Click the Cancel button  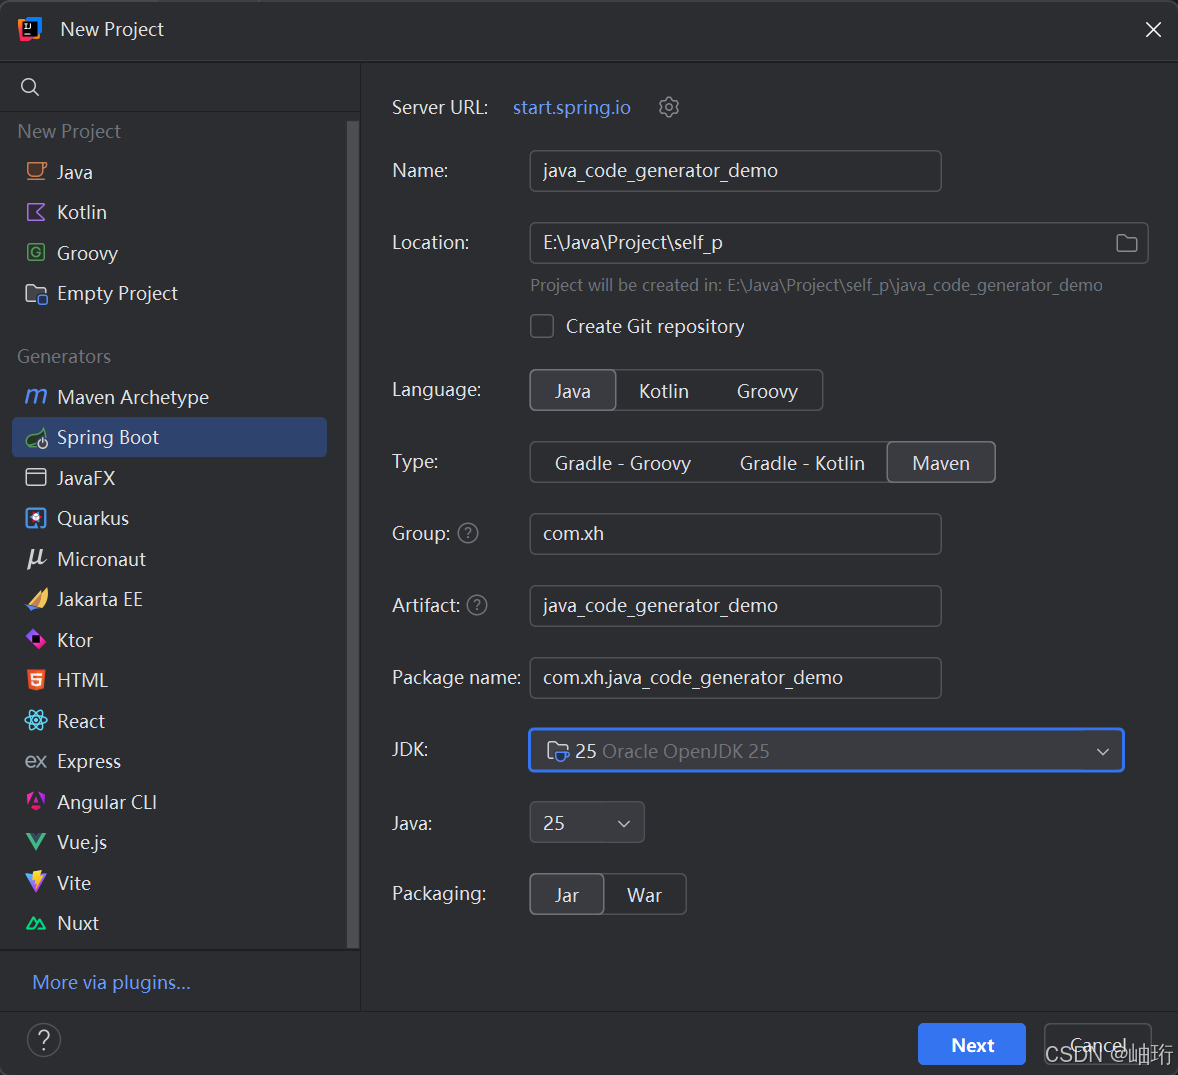(x=1097, y=1044)
